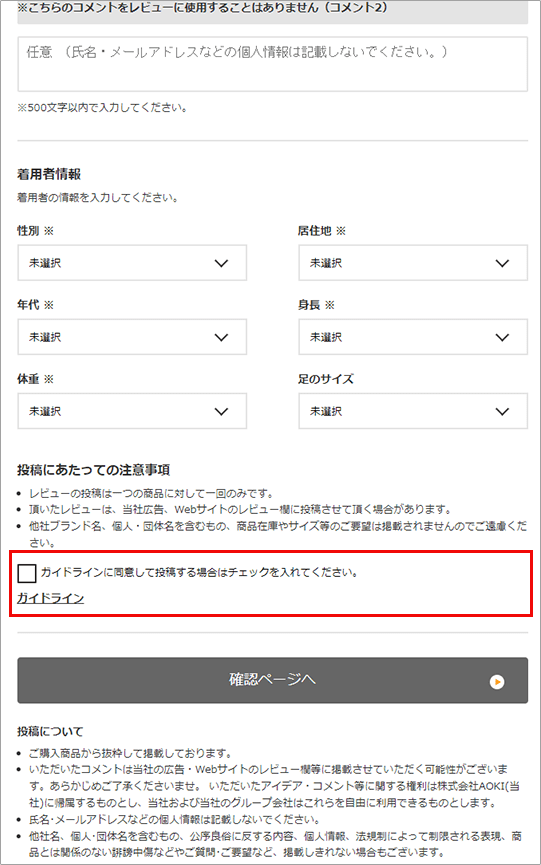Click the 投稿にあたっての注意事項 heading
The width and height of the screenshot is (541, 865).
[x=93, y=470]
